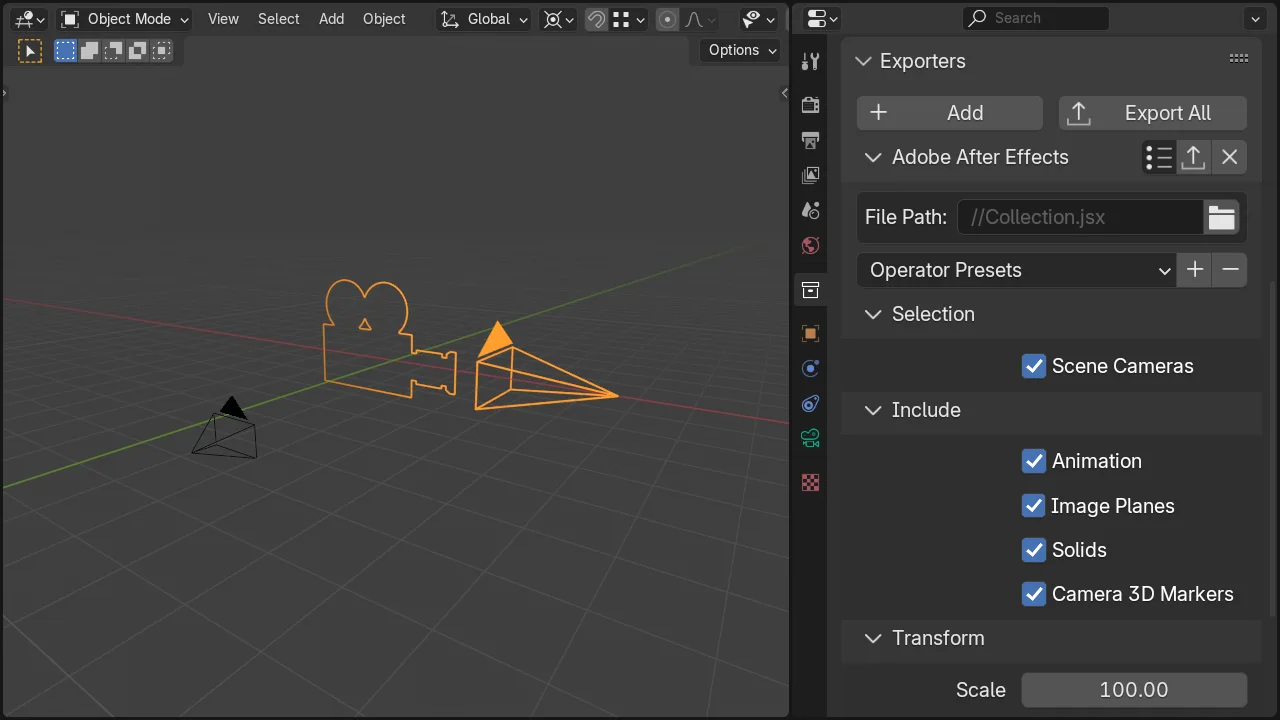Remove the Adobe After Effects exporter

pyautogui.click(x=1230, y=157)
